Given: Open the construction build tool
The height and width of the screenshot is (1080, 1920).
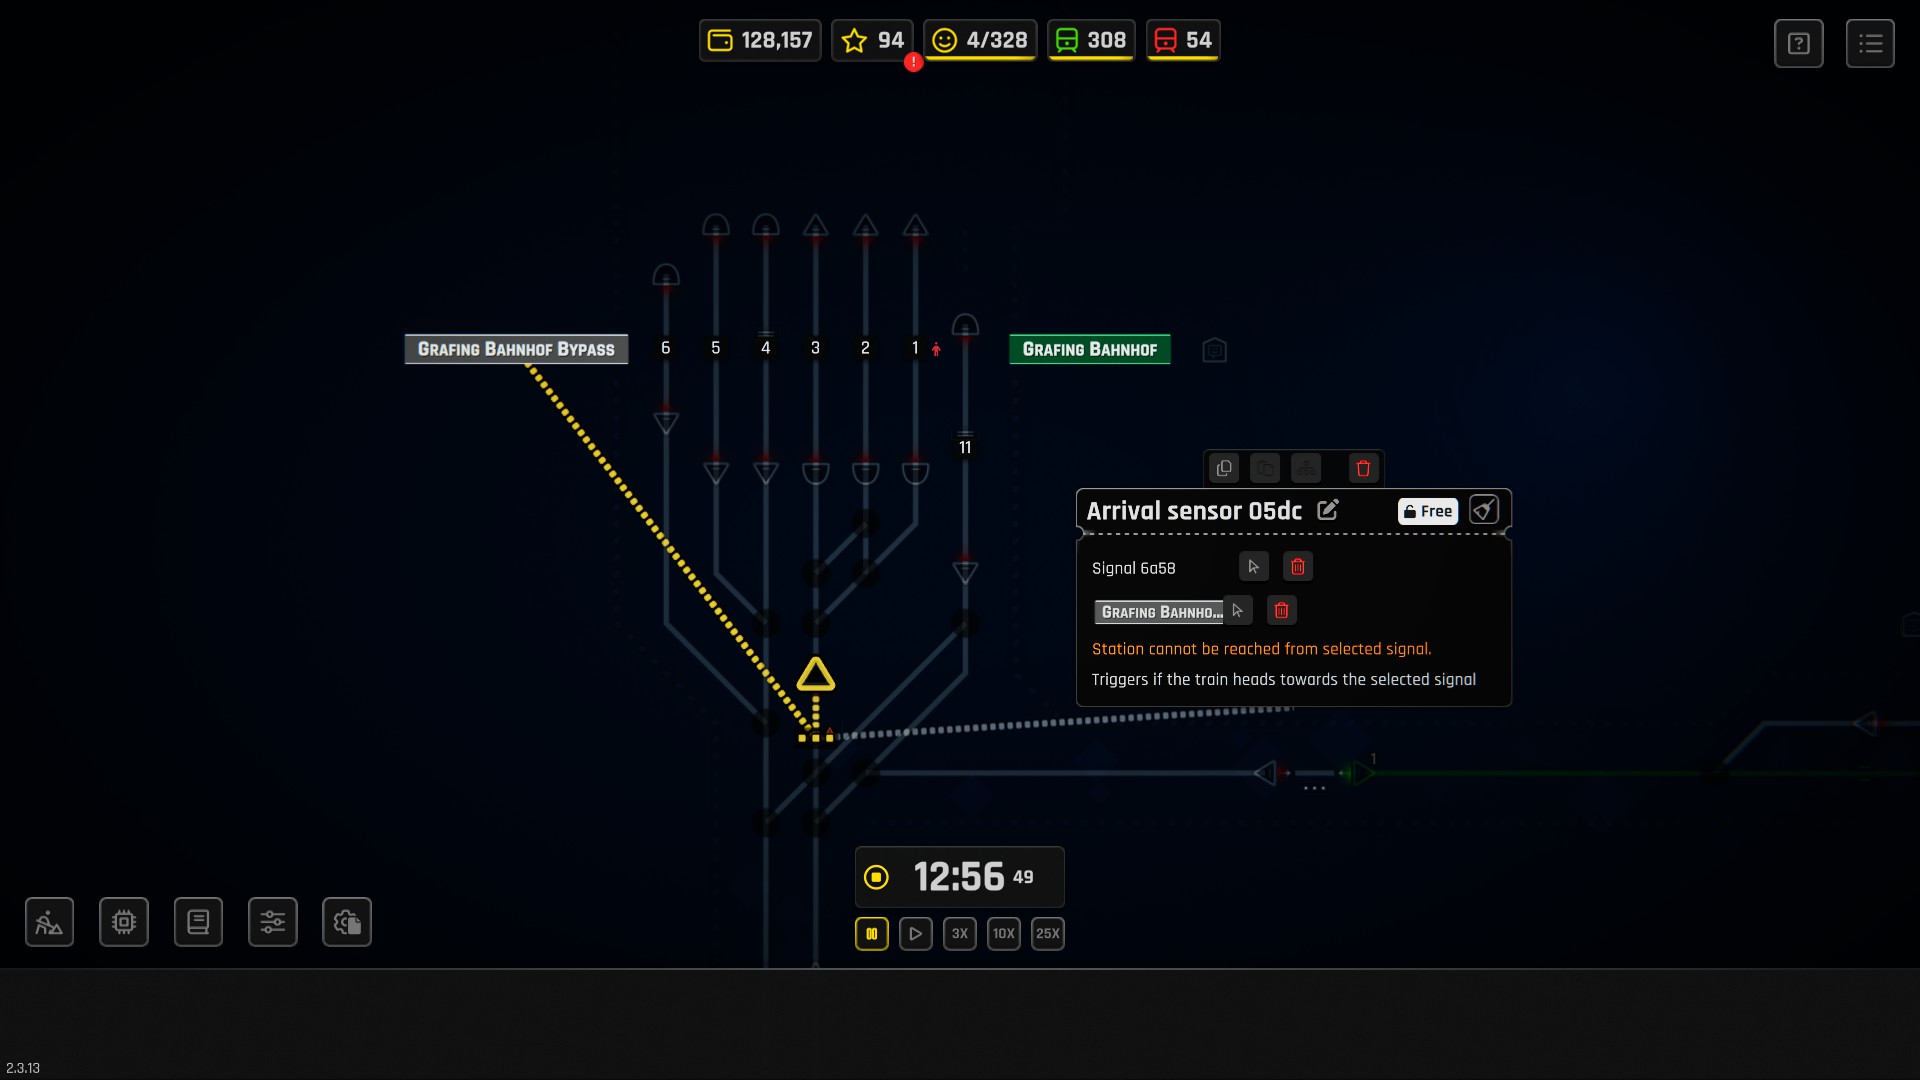Looking at the screenshot, I should tap(49, 922).
